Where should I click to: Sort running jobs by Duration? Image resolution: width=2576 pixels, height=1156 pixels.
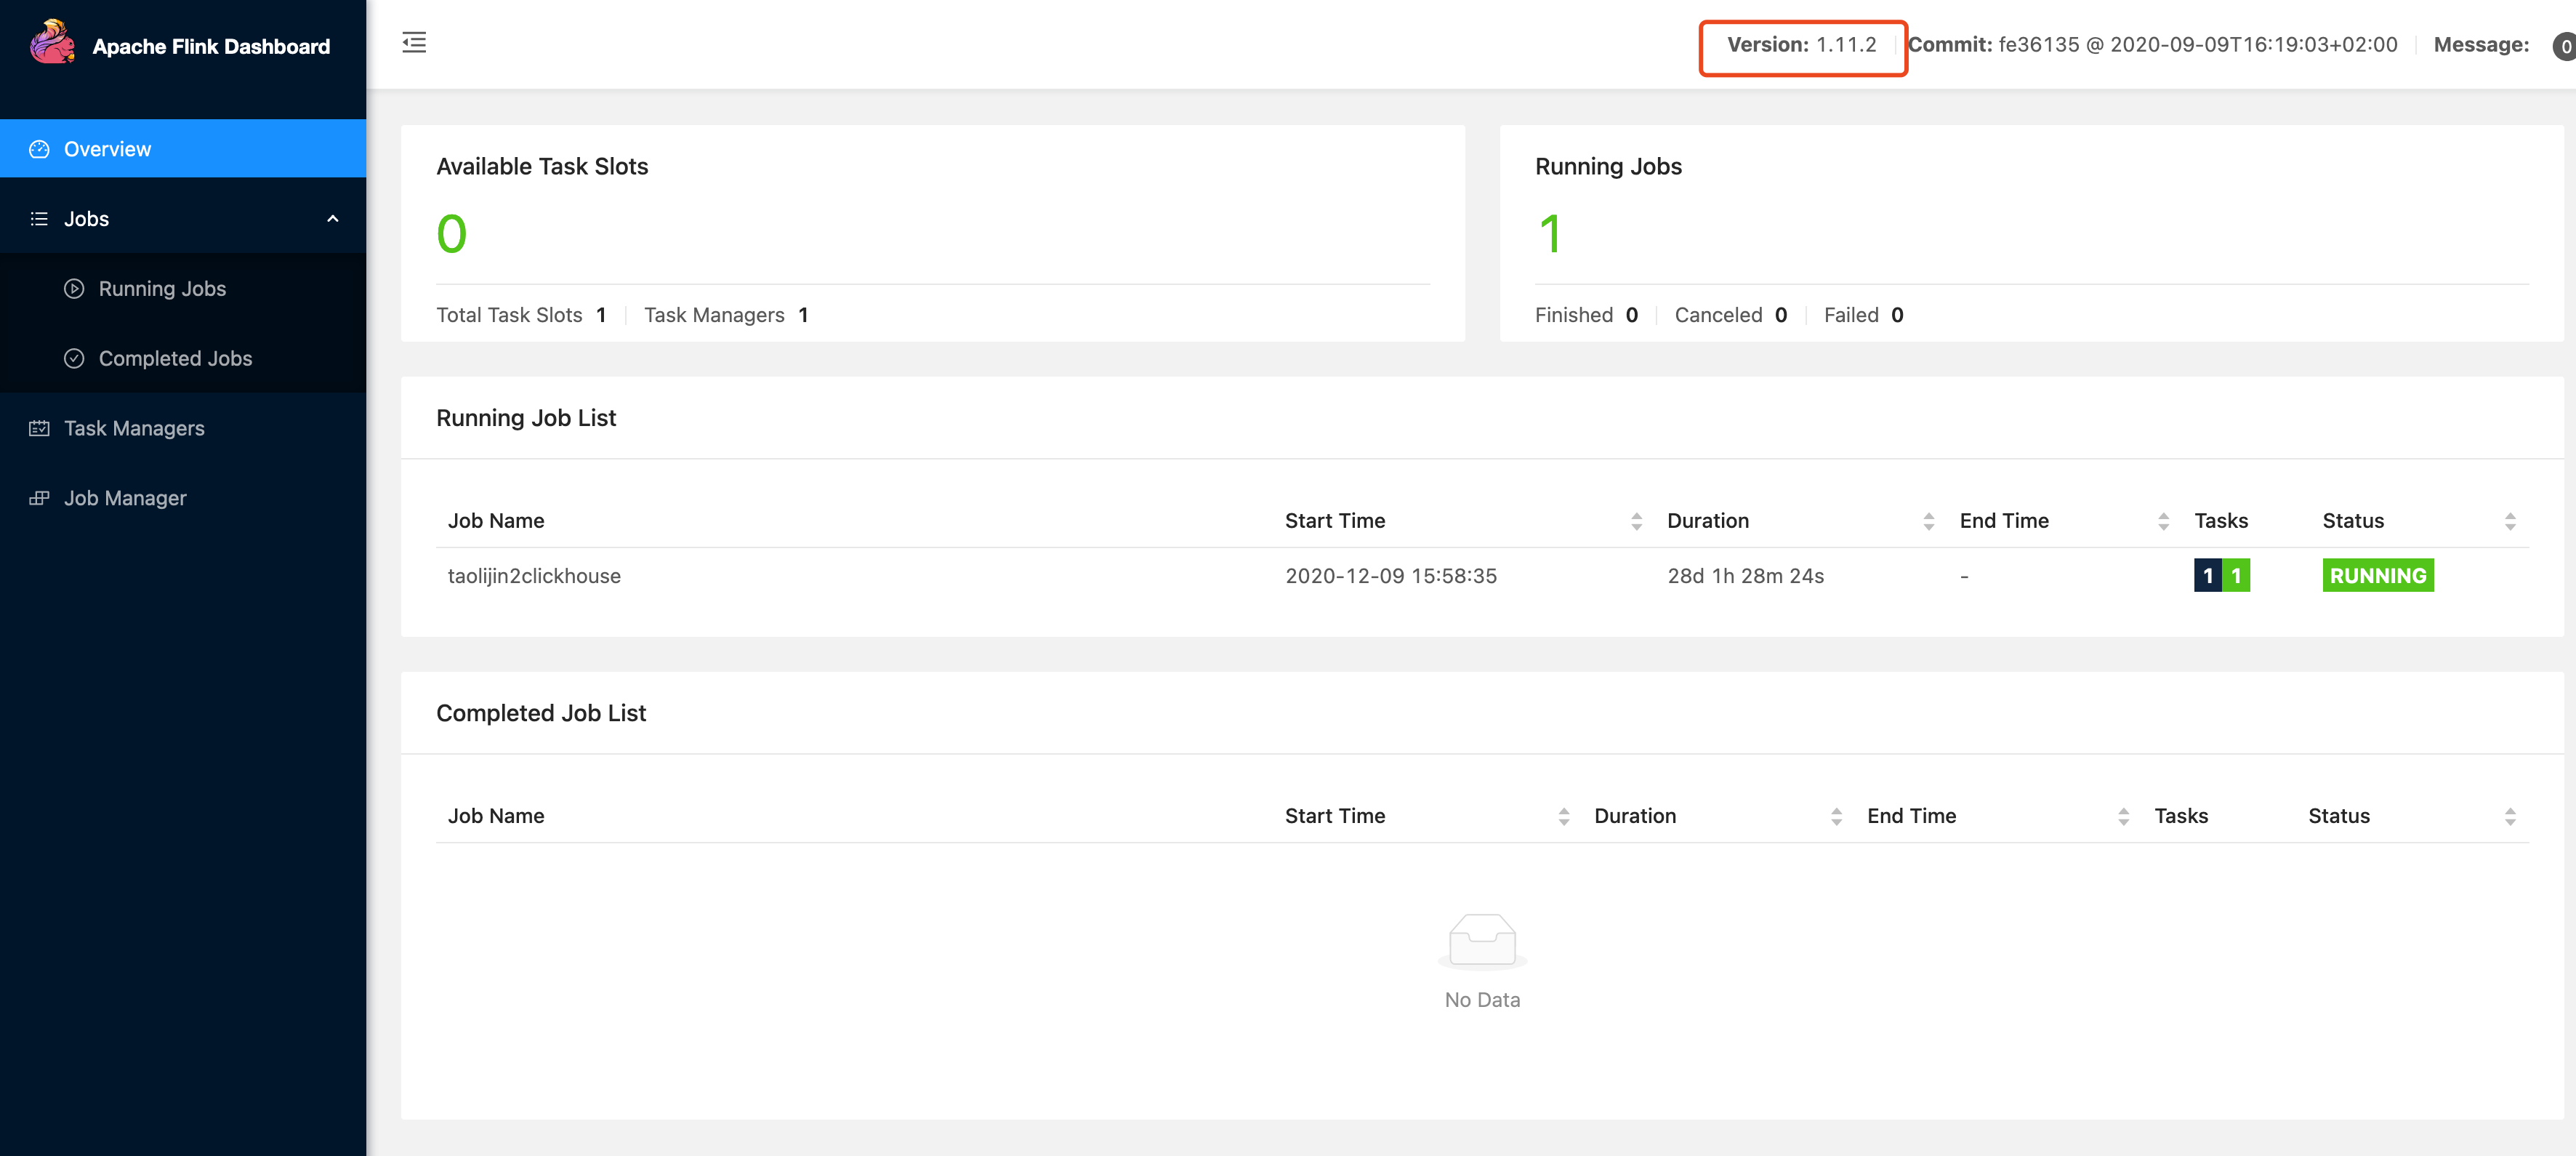(x=1928, y=521)
